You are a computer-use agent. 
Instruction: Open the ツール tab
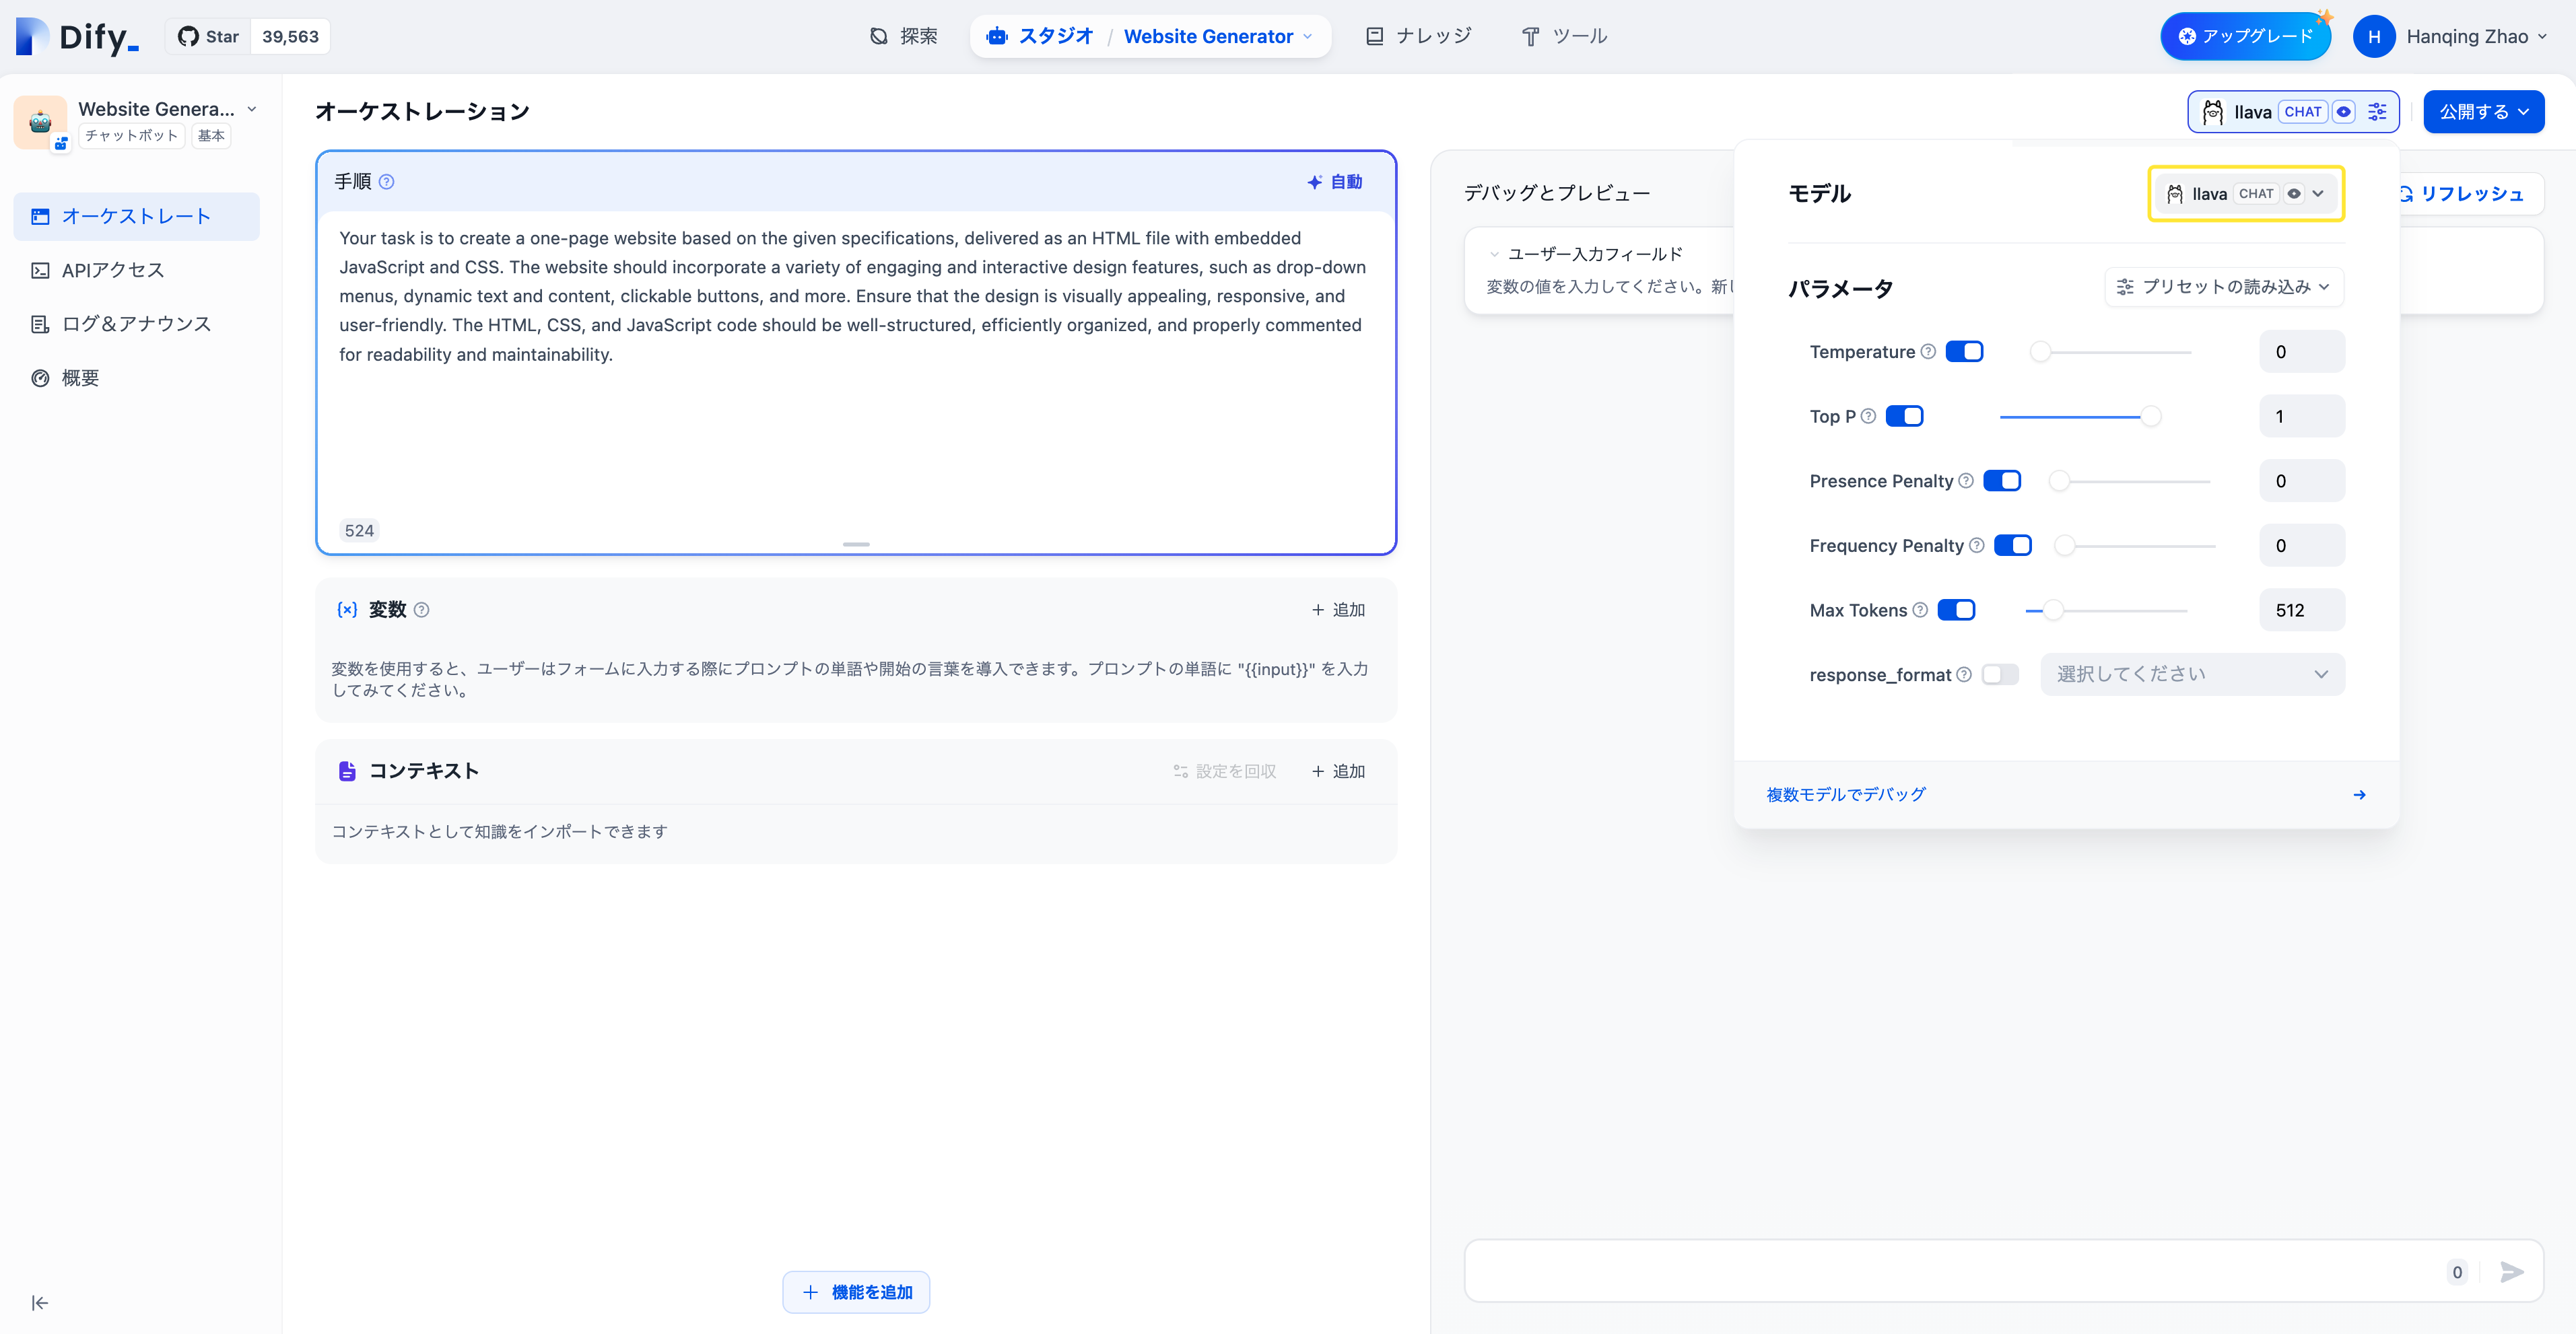pyautogui.click(x=1564, y=37)
